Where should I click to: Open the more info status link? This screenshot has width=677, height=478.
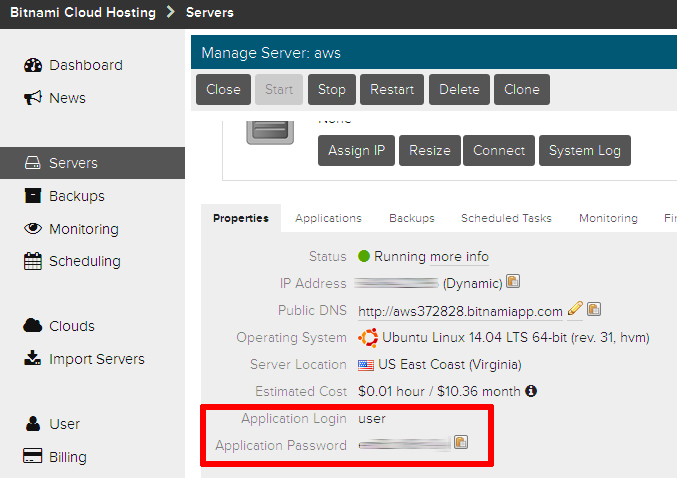(x=459, y=256)
